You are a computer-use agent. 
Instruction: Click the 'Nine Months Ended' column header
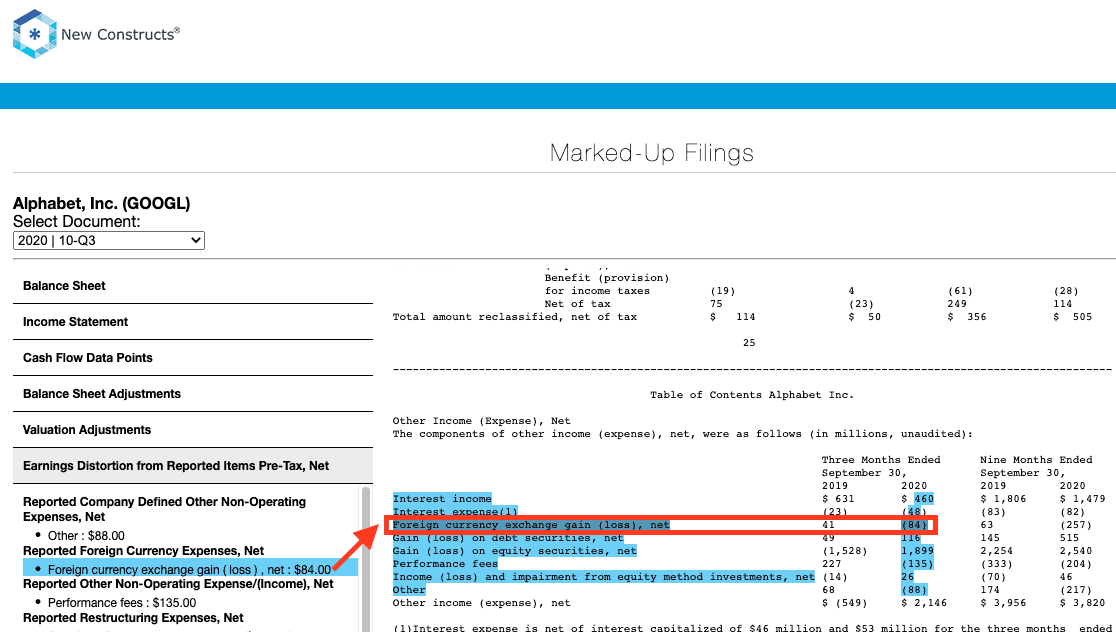[1036, 460]
